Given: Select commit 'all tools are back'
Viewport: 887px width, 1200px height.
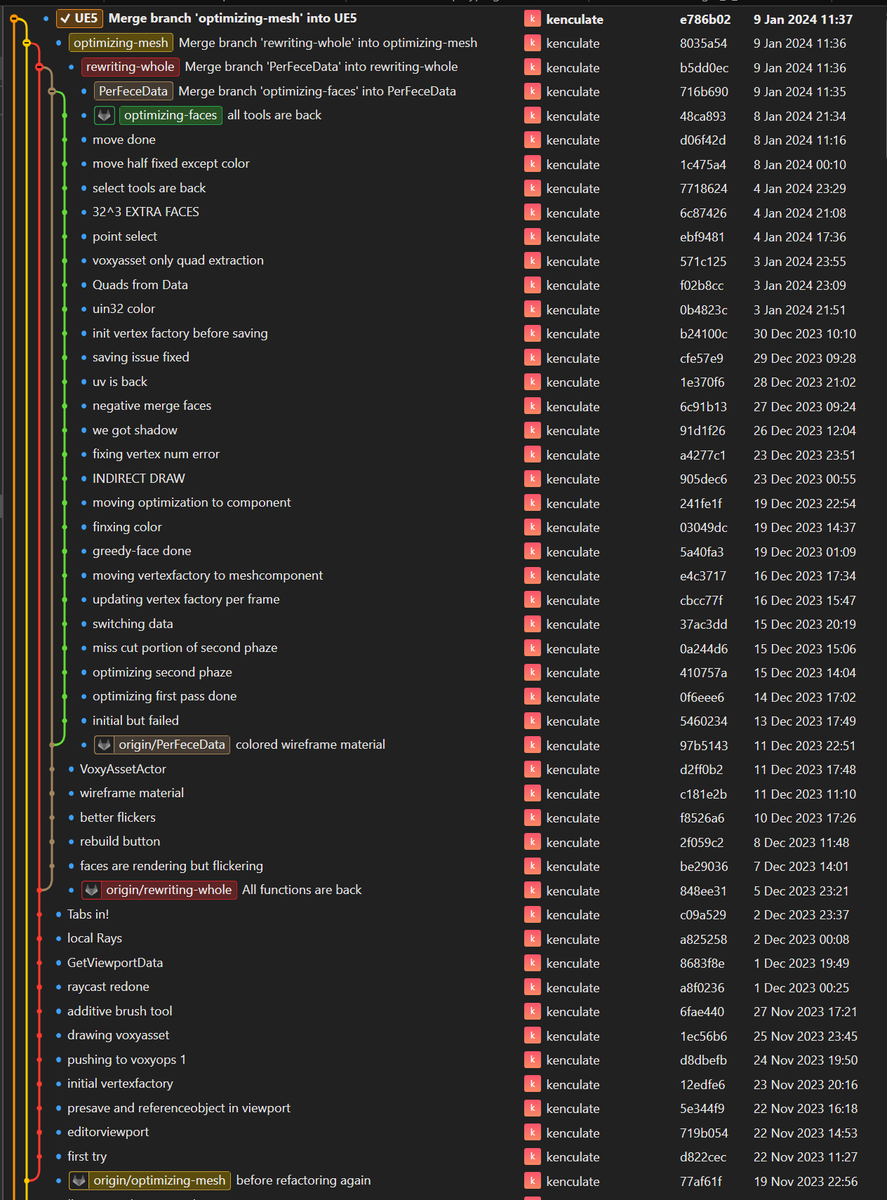Looking at the screenshot, I should [x=274, y=115].
